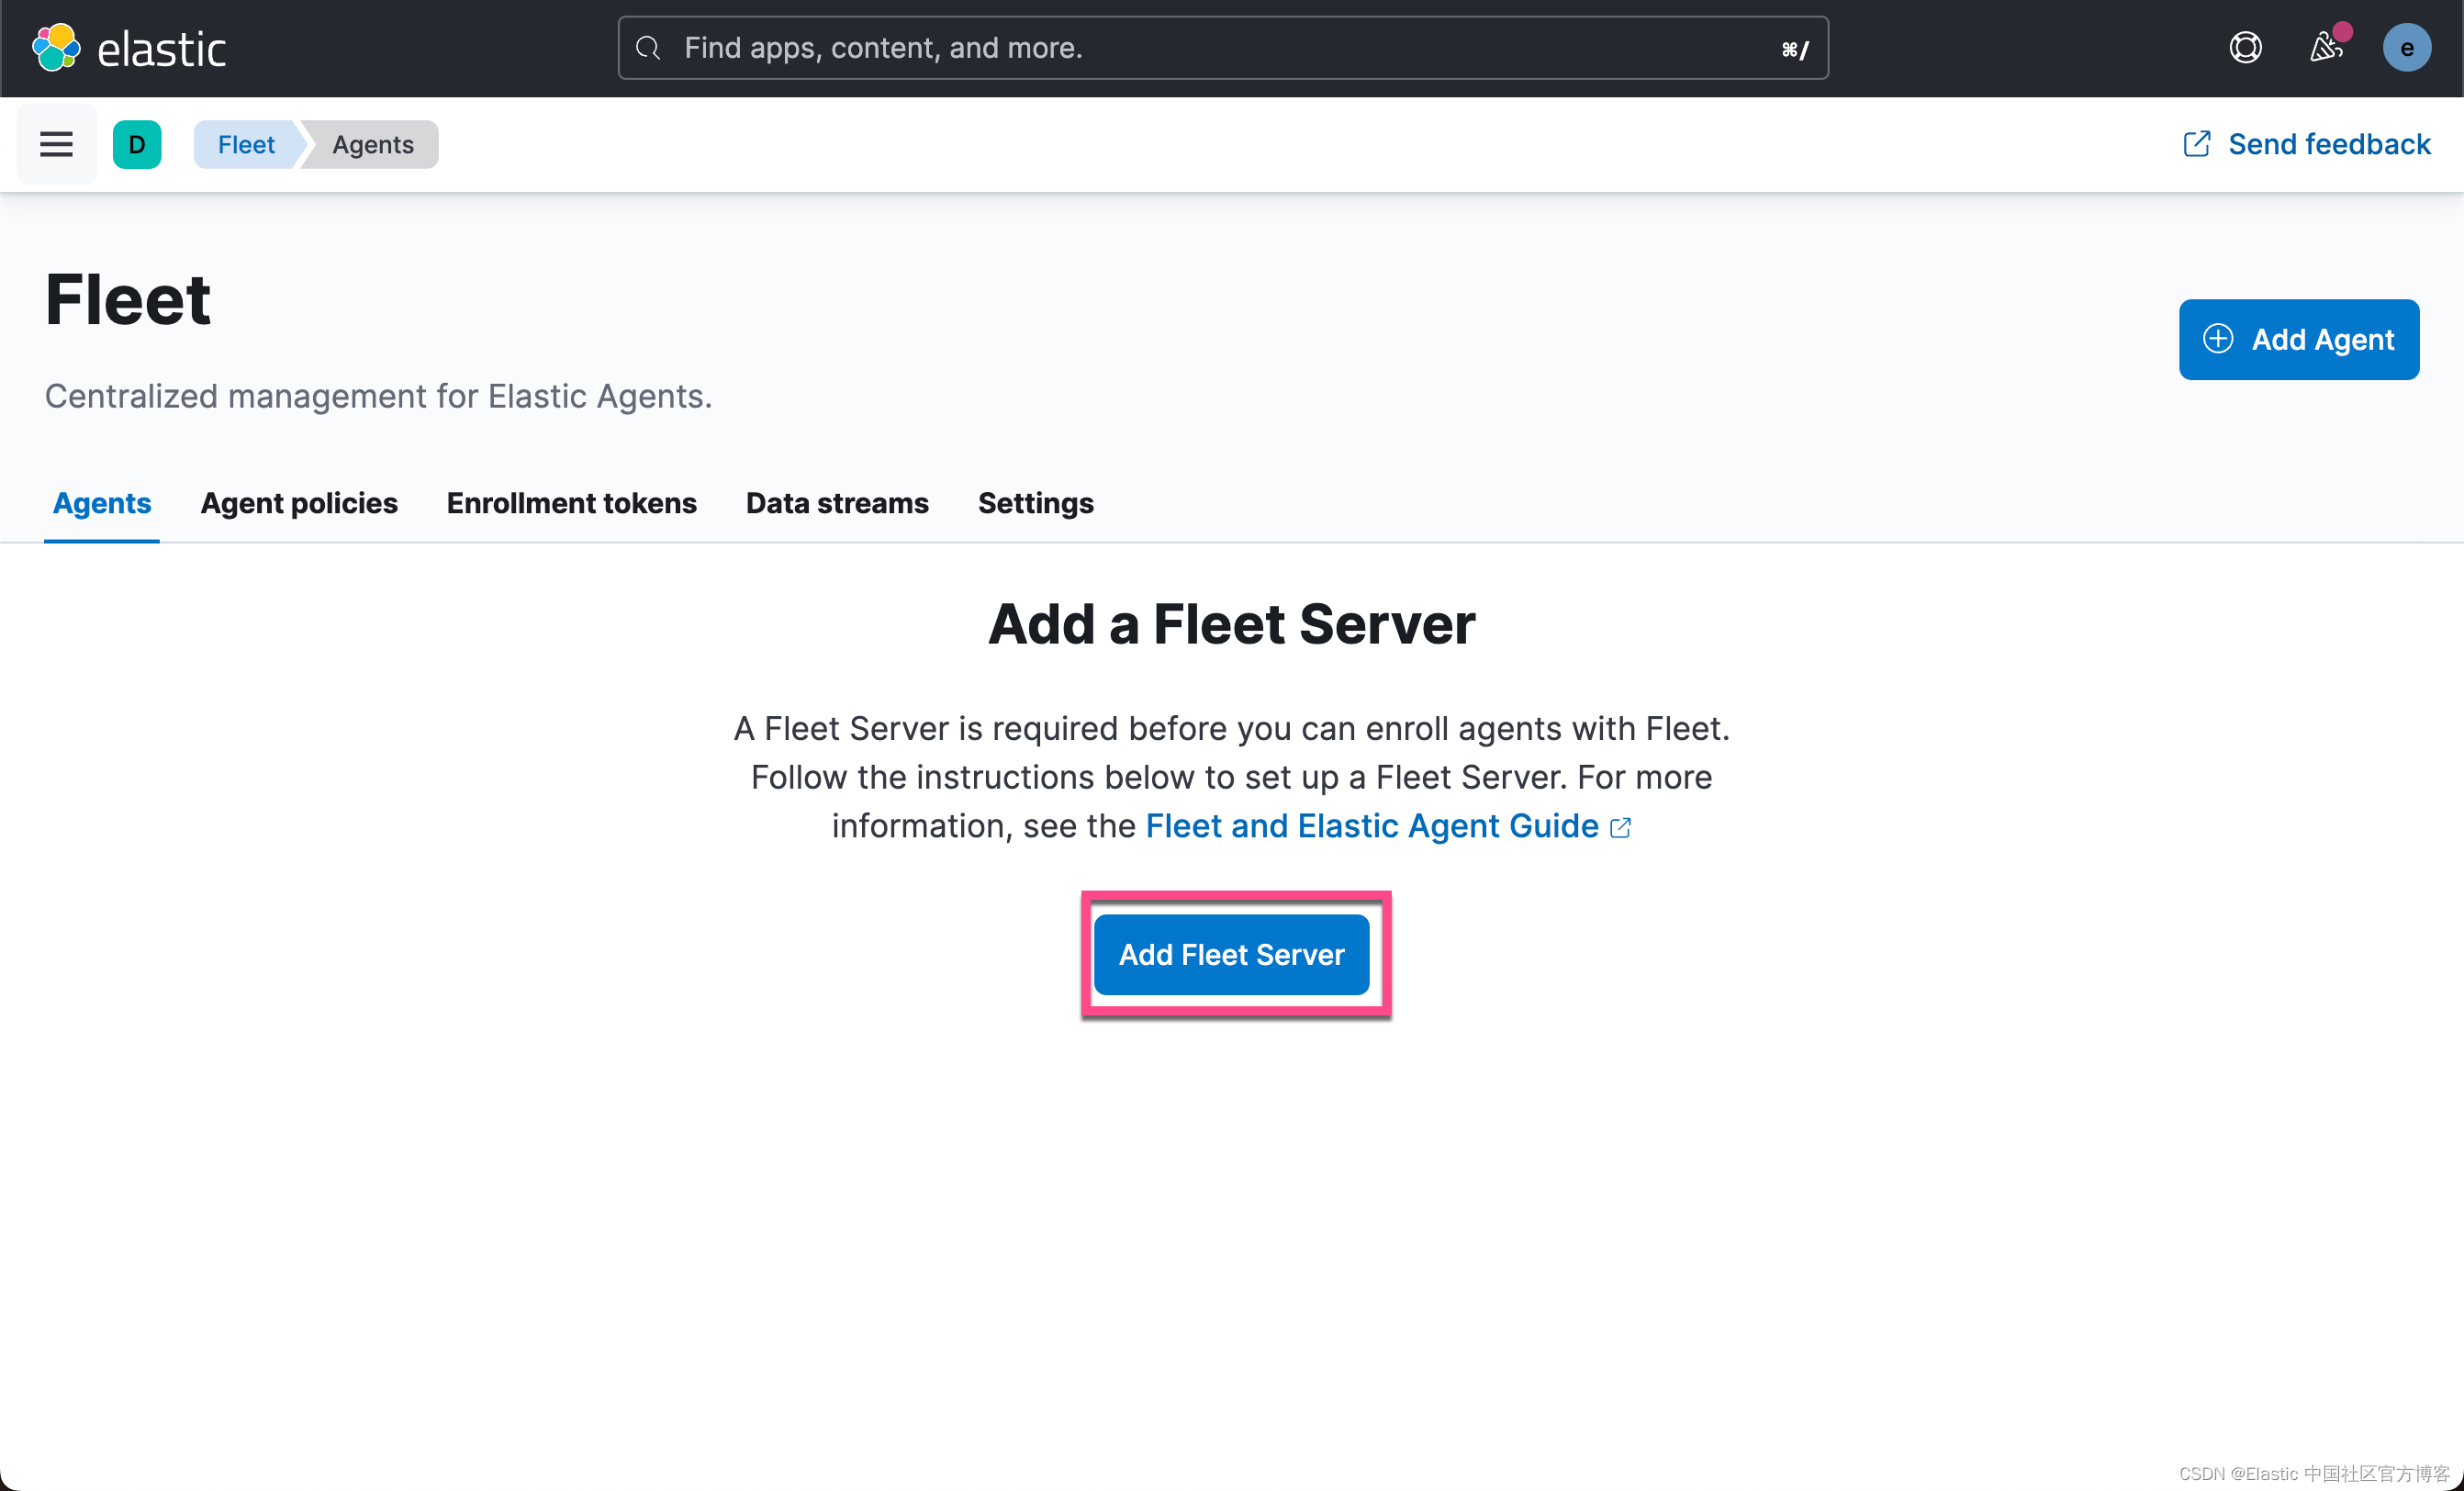Select the Agents tab

[x=102, y=503]
